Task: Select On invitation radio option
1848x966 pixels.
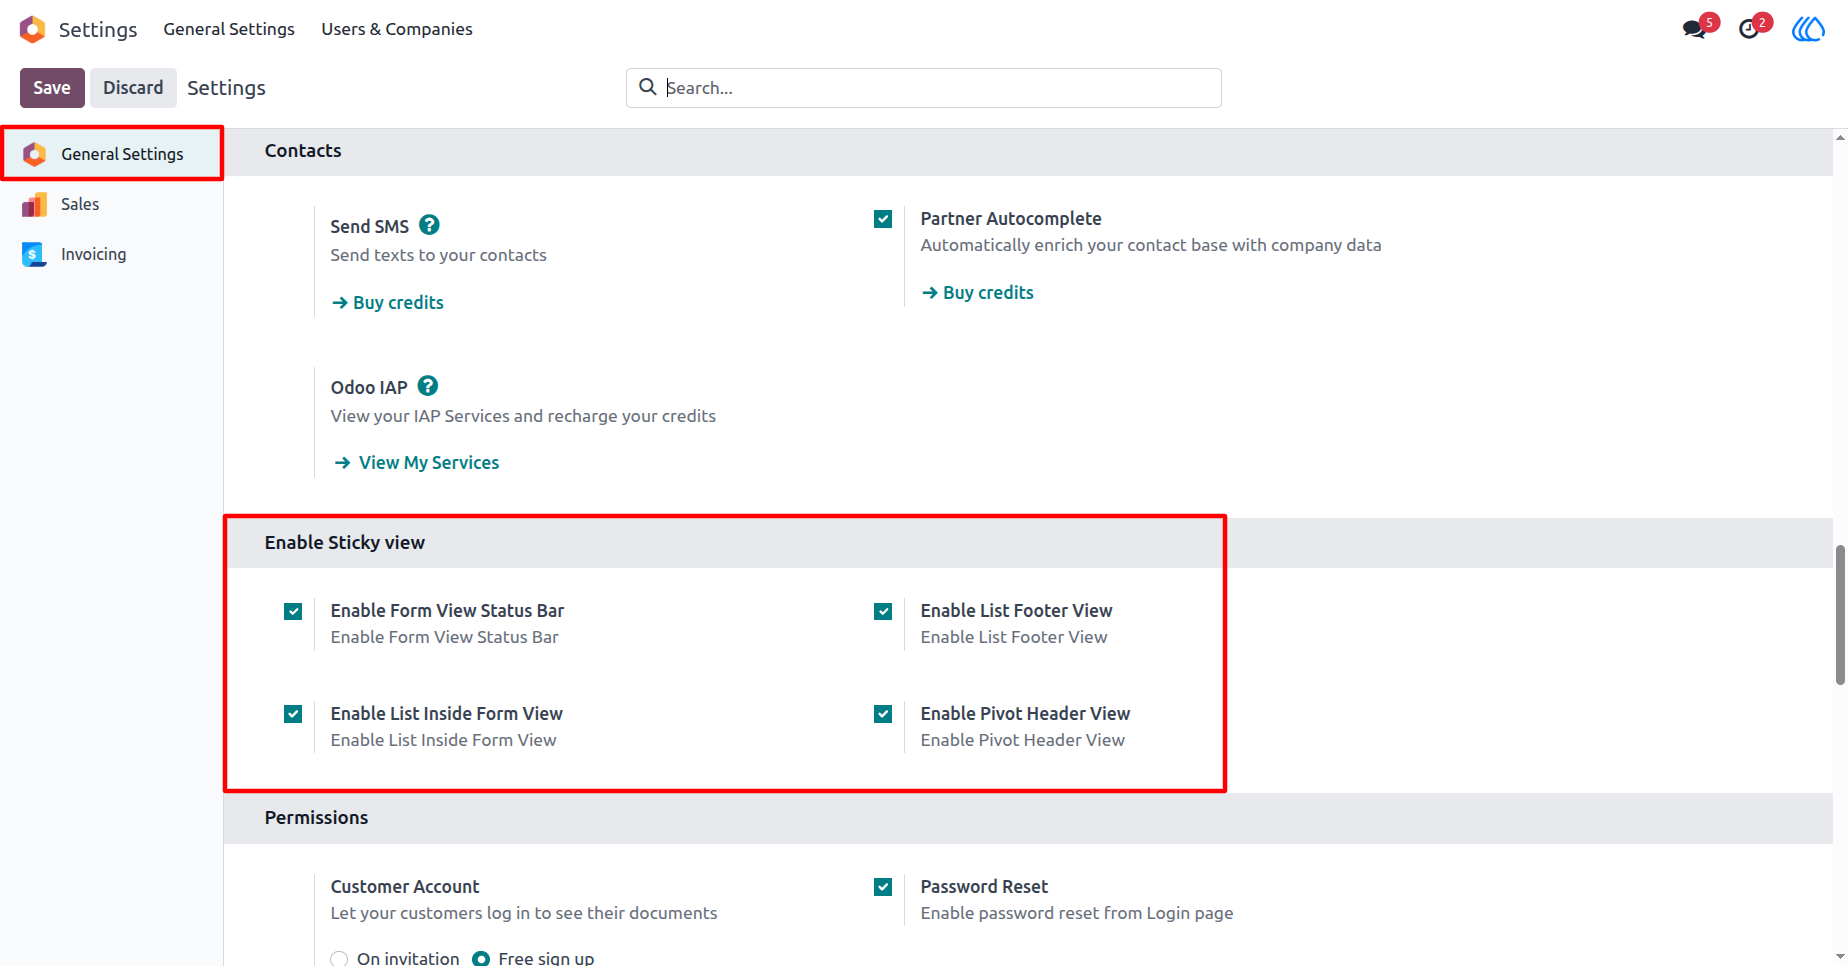Action: point(339,959)
